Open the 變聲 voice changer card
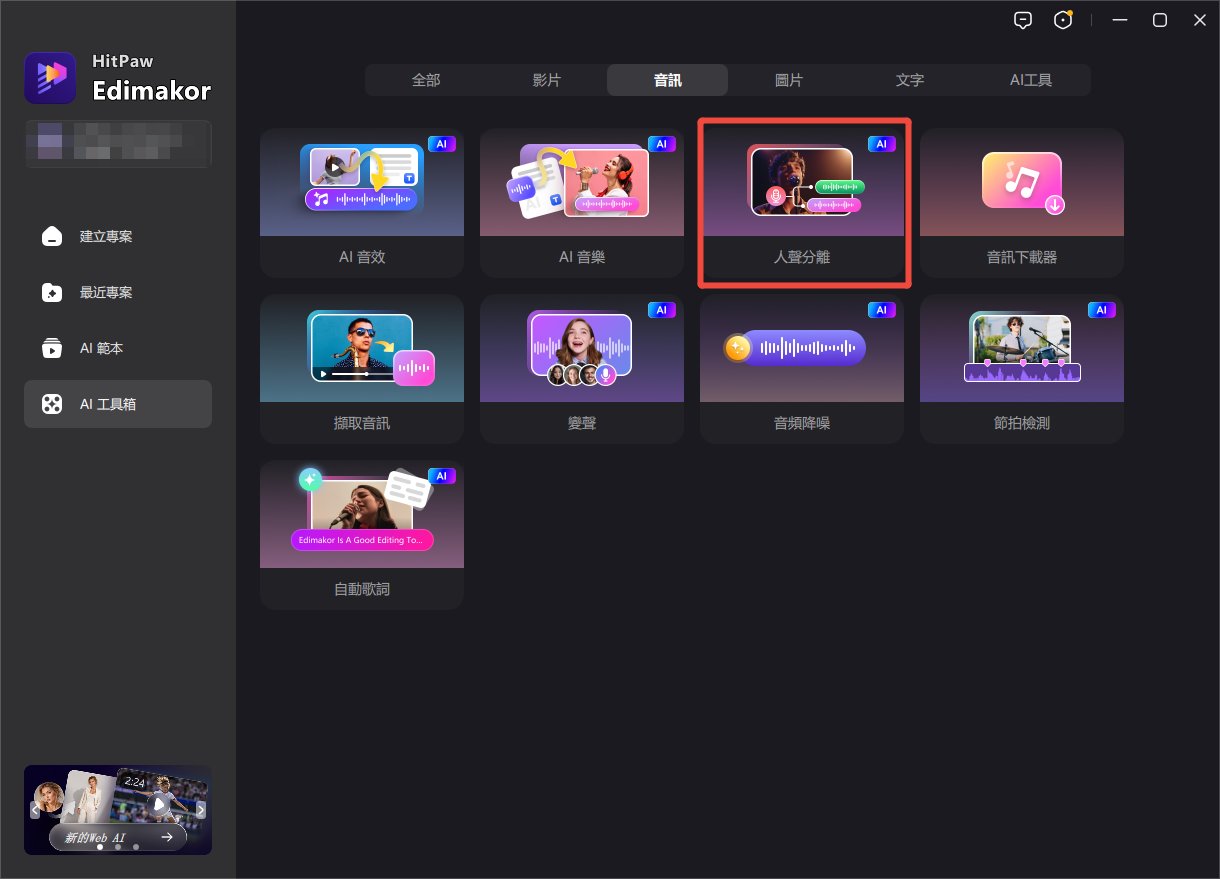1220x879 pixels. pos(582,369)
